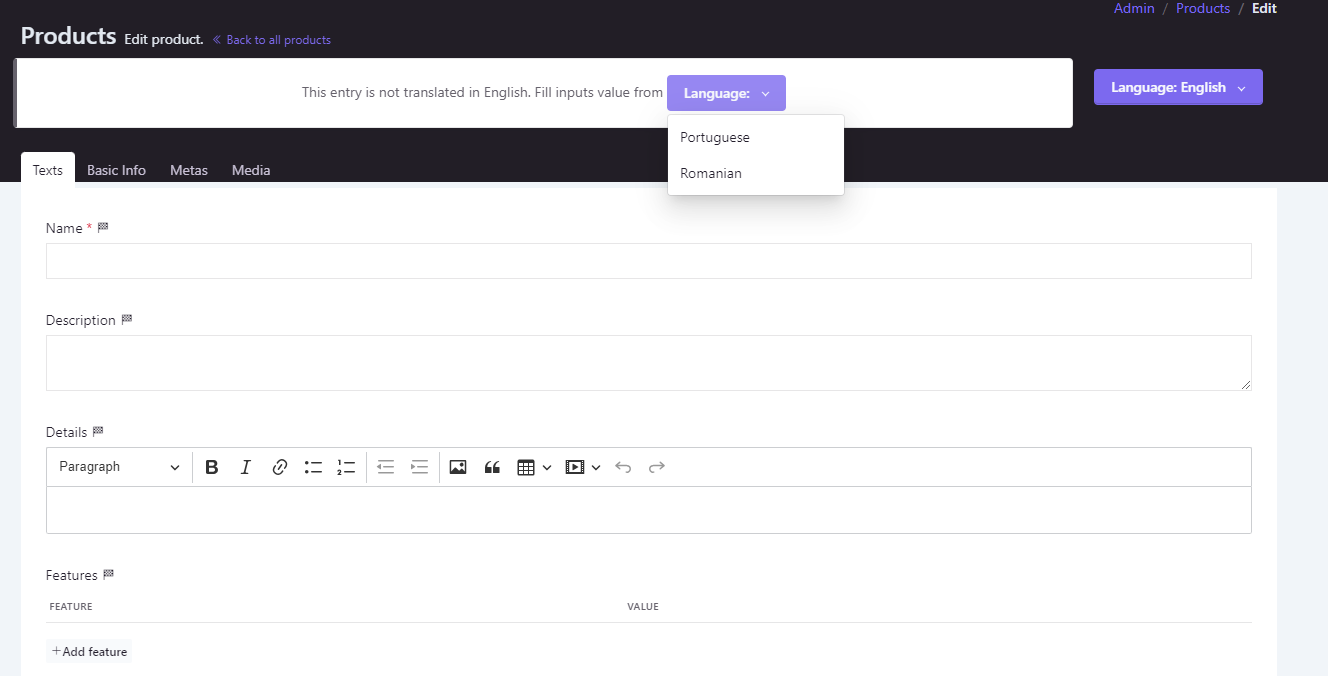
Task: Click the Add feature button
Action: 89,650
